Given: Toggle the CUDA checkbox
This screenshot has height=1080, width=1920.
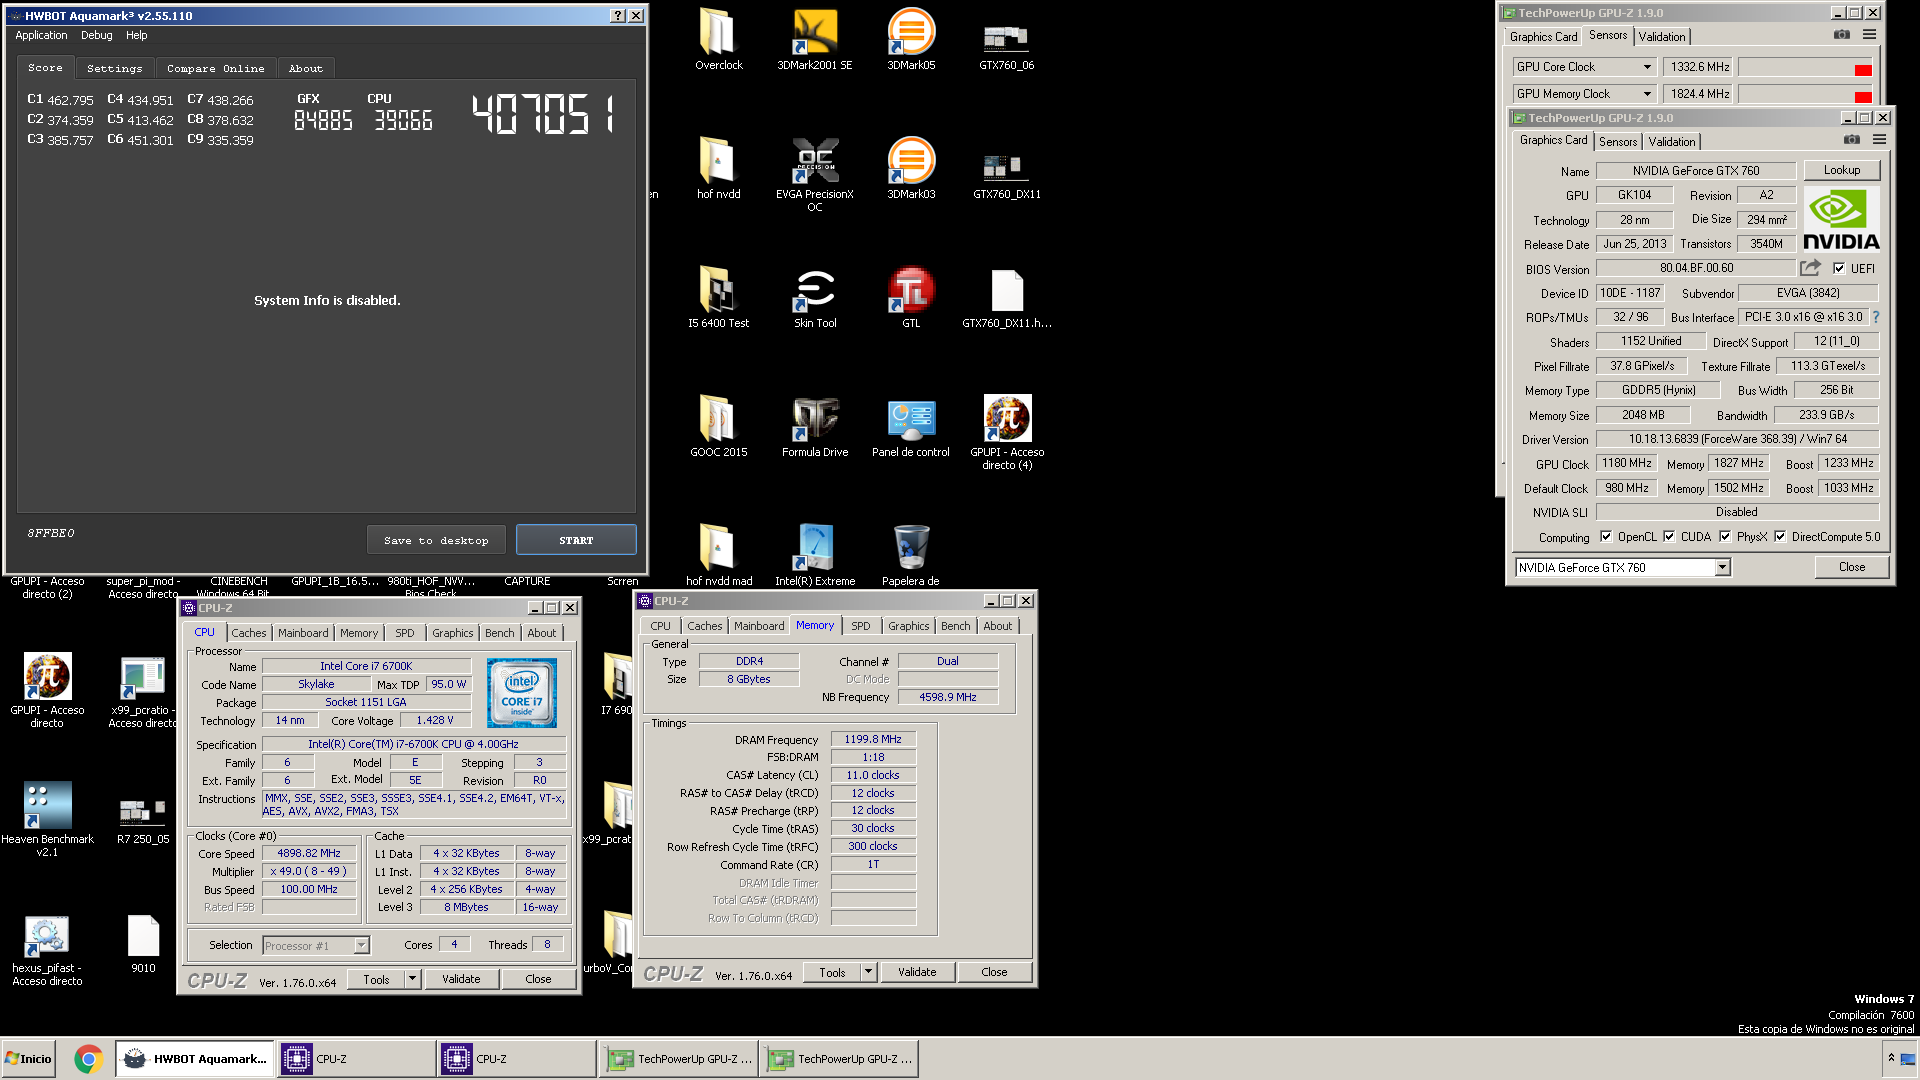Looking at the screenshot, I should pyautogui.click(x=1669, y=537).
